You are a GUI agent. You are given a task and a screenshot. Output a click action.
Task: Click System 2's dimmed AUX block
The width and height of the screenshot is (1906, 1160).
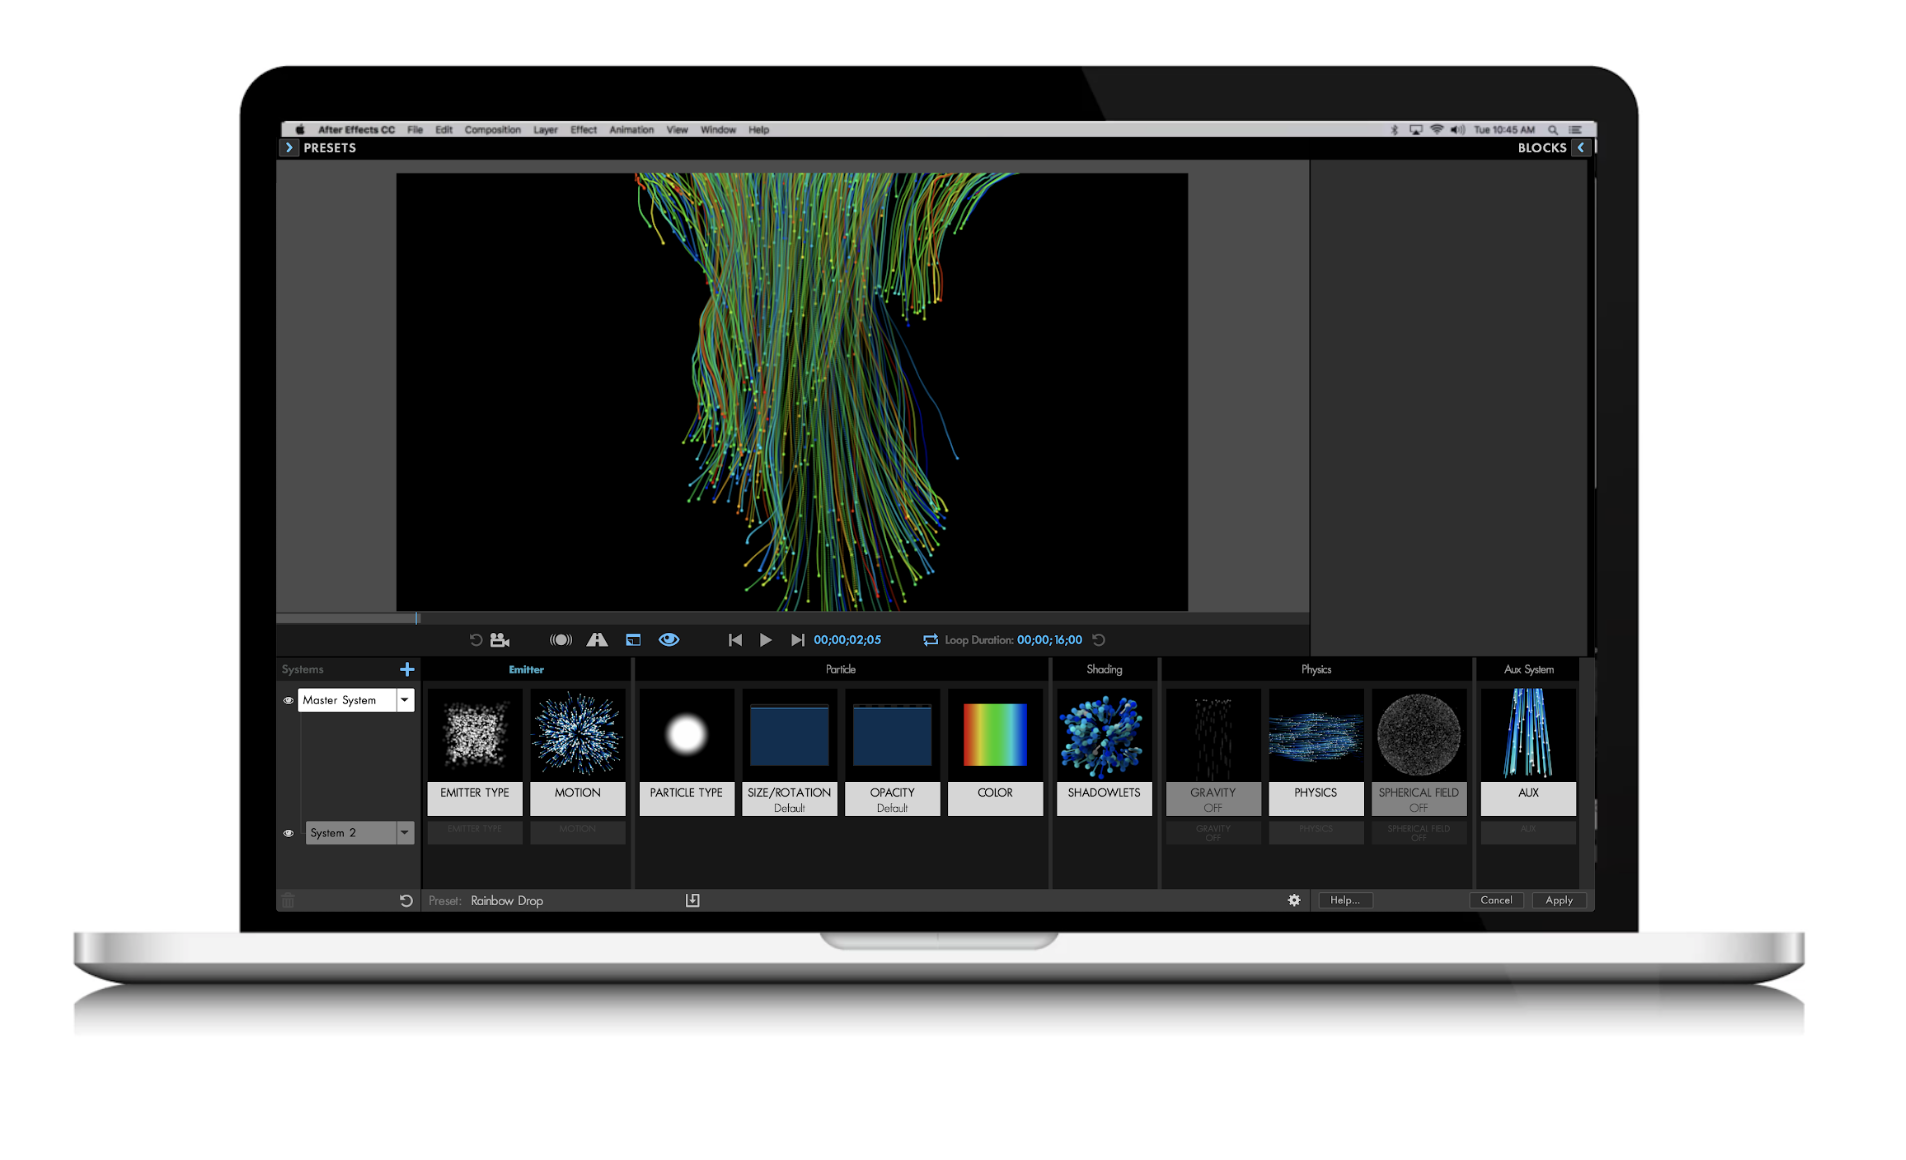1528,832
